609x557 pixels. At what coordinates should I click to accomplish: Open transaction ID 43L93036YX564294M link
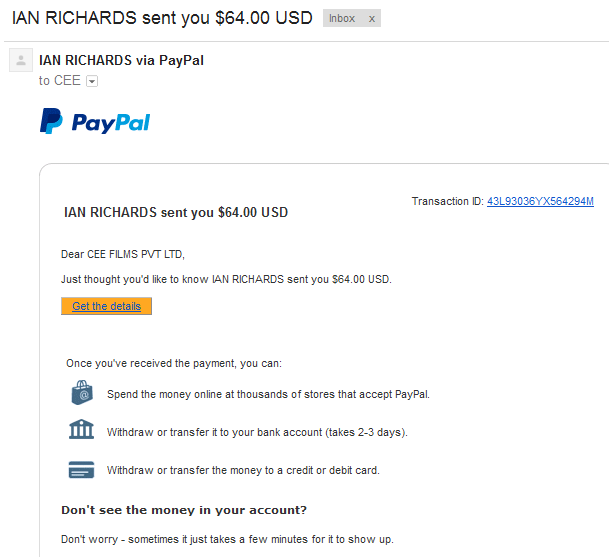coord(540,201)
